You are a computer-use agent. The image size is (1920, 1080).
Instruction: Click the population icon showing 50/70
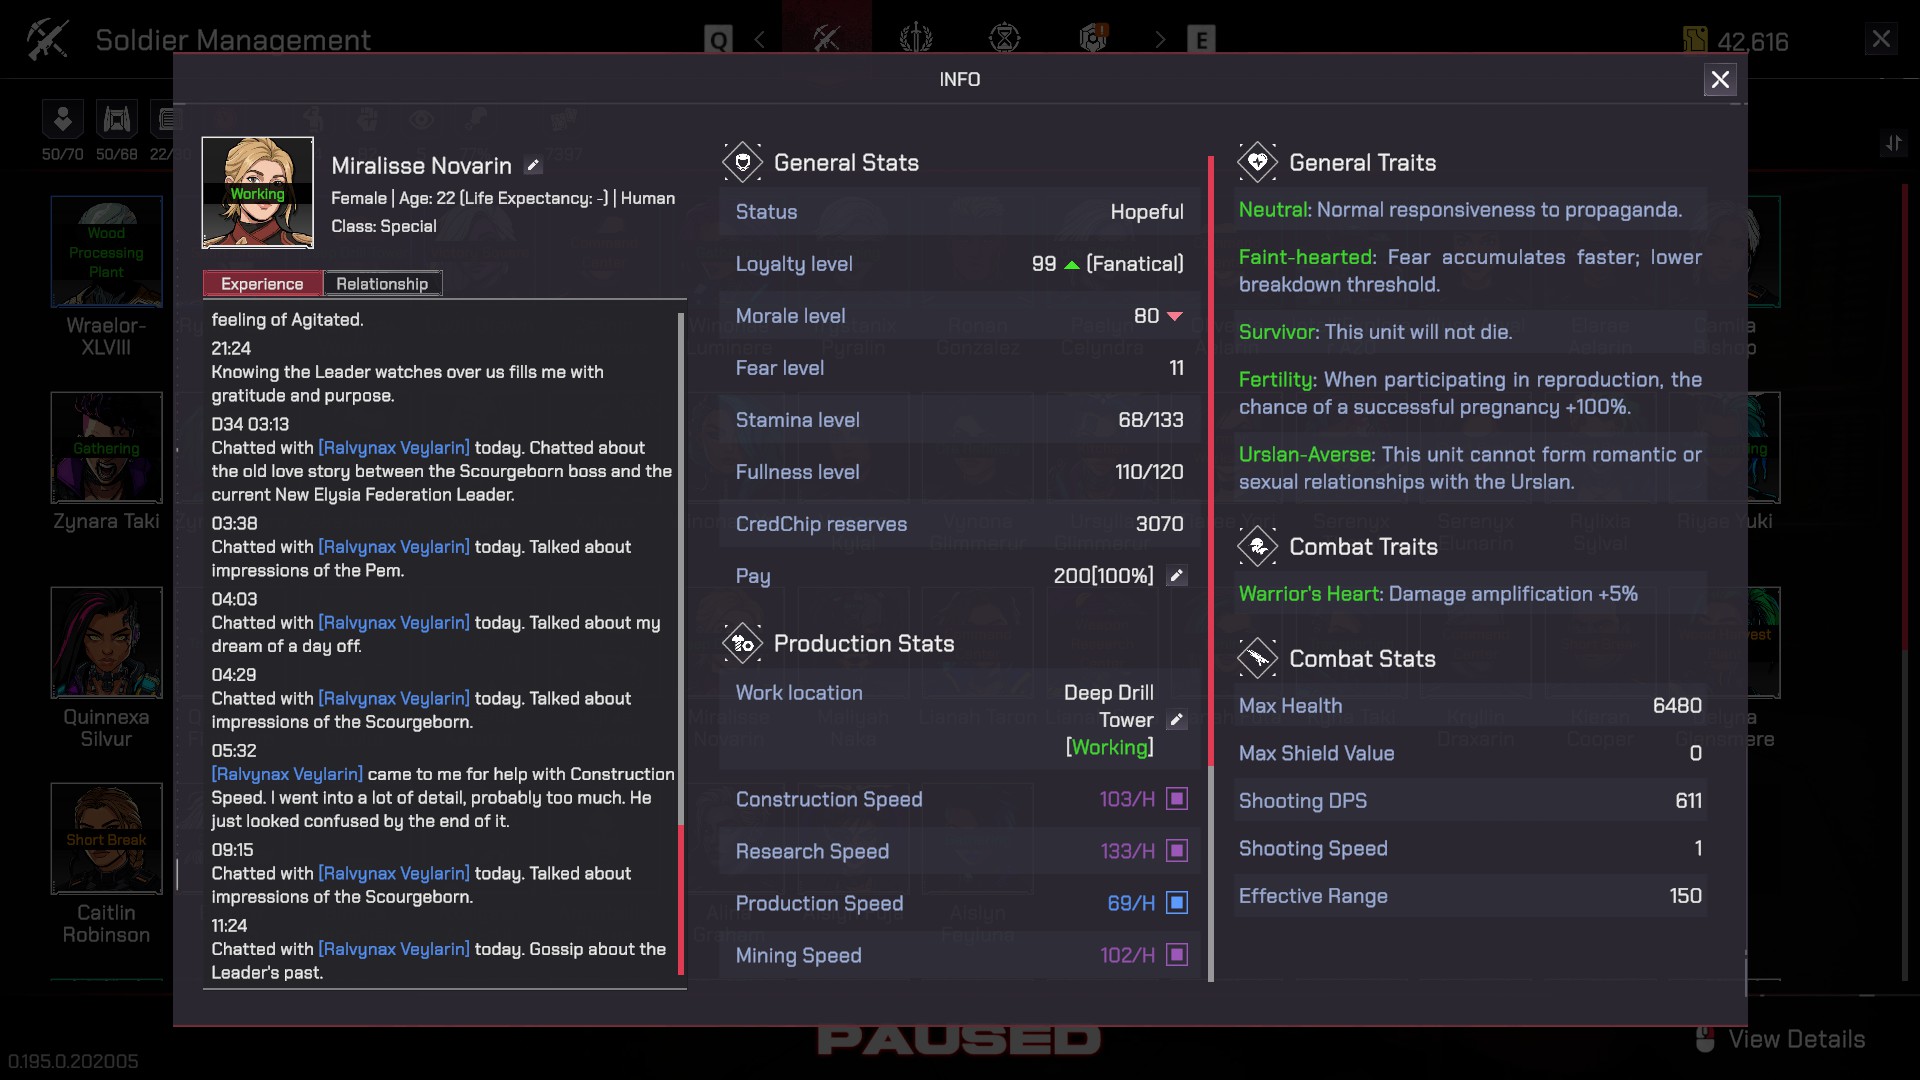62,120
